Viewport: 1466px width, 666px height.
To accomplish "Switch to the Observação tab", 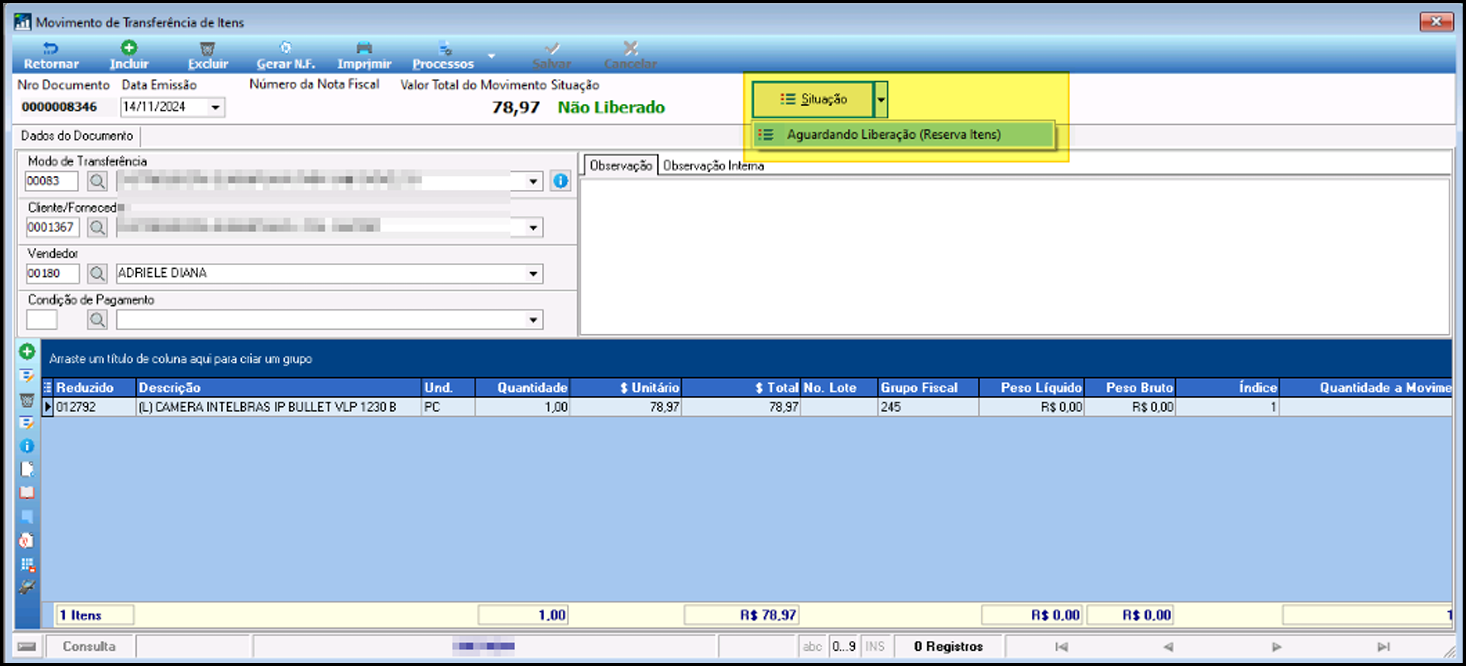I will point(620,166).
